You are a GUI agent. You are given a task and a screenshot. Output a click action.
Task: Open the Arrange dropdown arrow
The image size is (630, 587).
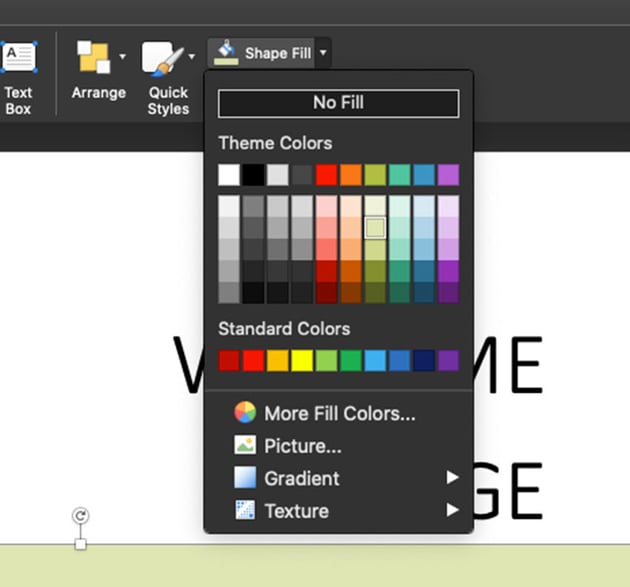pos(123,57)
